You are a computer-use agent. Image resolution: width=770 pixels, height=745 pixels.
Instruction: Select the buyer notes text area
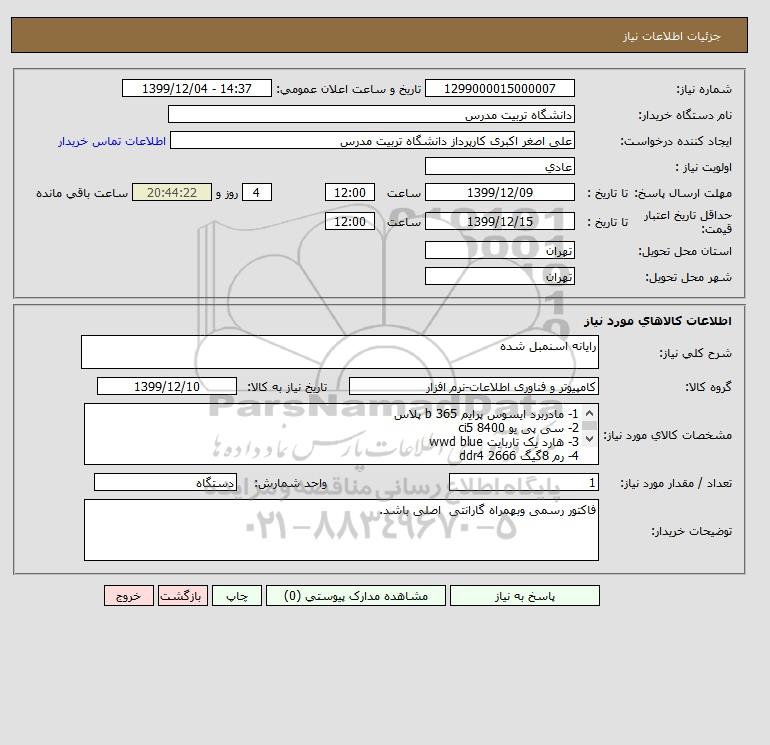[341, 530]
